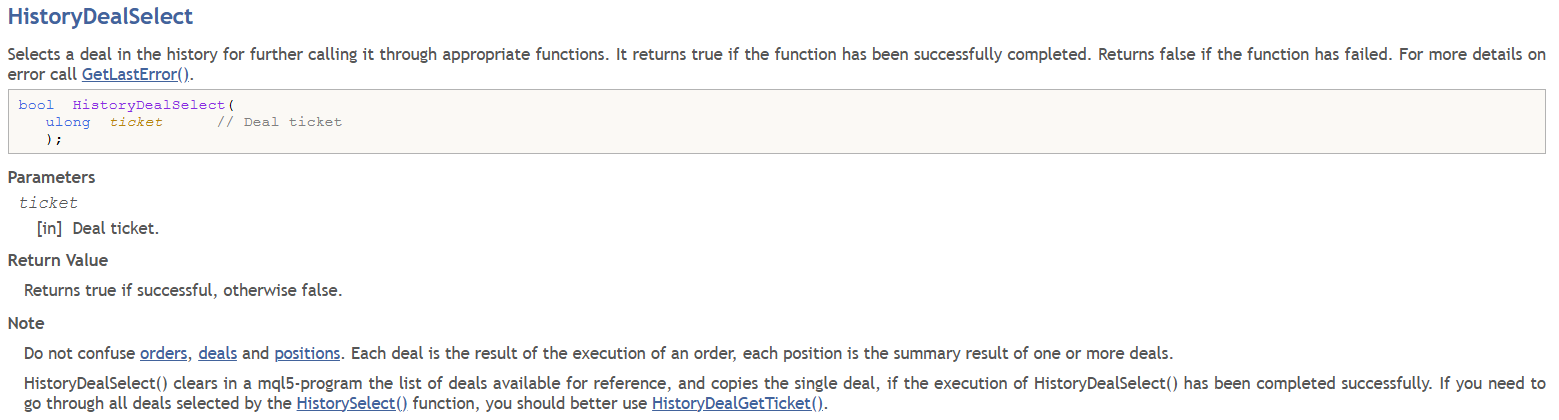Click 'Returns true if successful' text

[x=183, y=291]
